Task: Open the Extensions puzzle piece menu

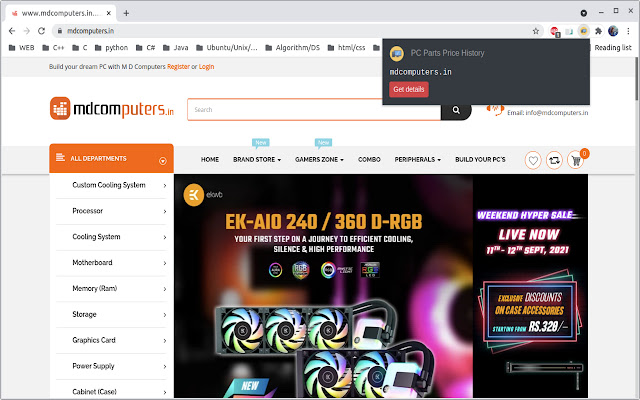Action: click(x=598, y=31)
